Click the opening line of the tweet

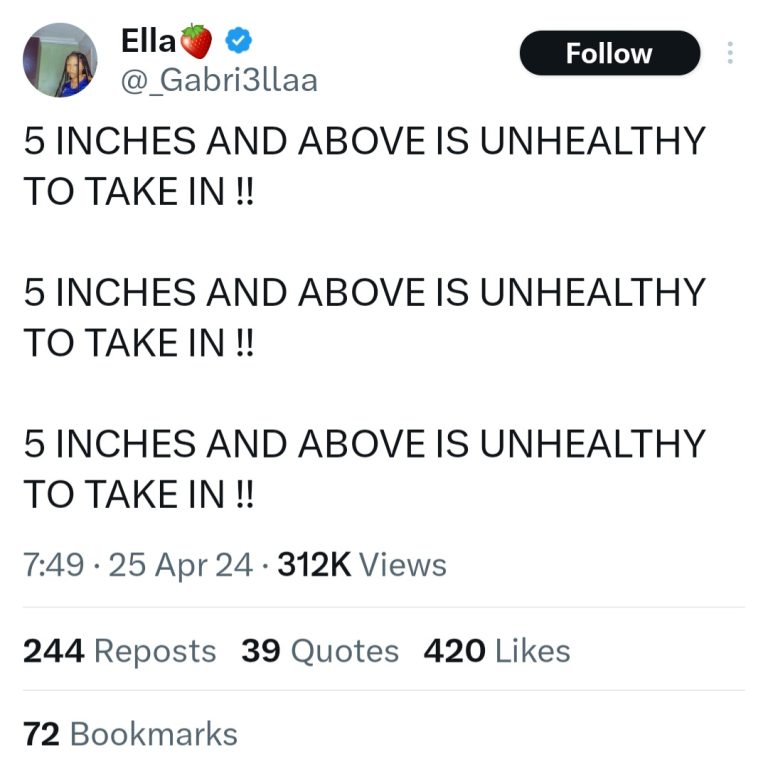364,142
